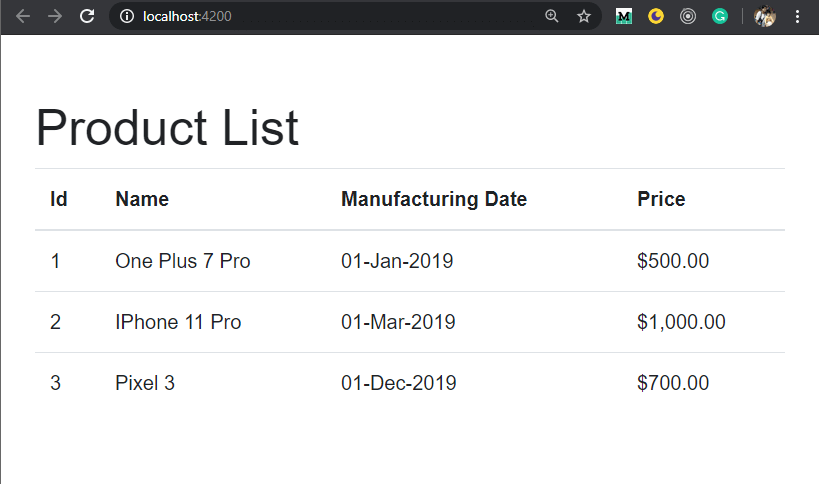The height and width of the screenshot is (484, 819).
Task: Open the yellow crescent extension icon
Action: point(656,16)
